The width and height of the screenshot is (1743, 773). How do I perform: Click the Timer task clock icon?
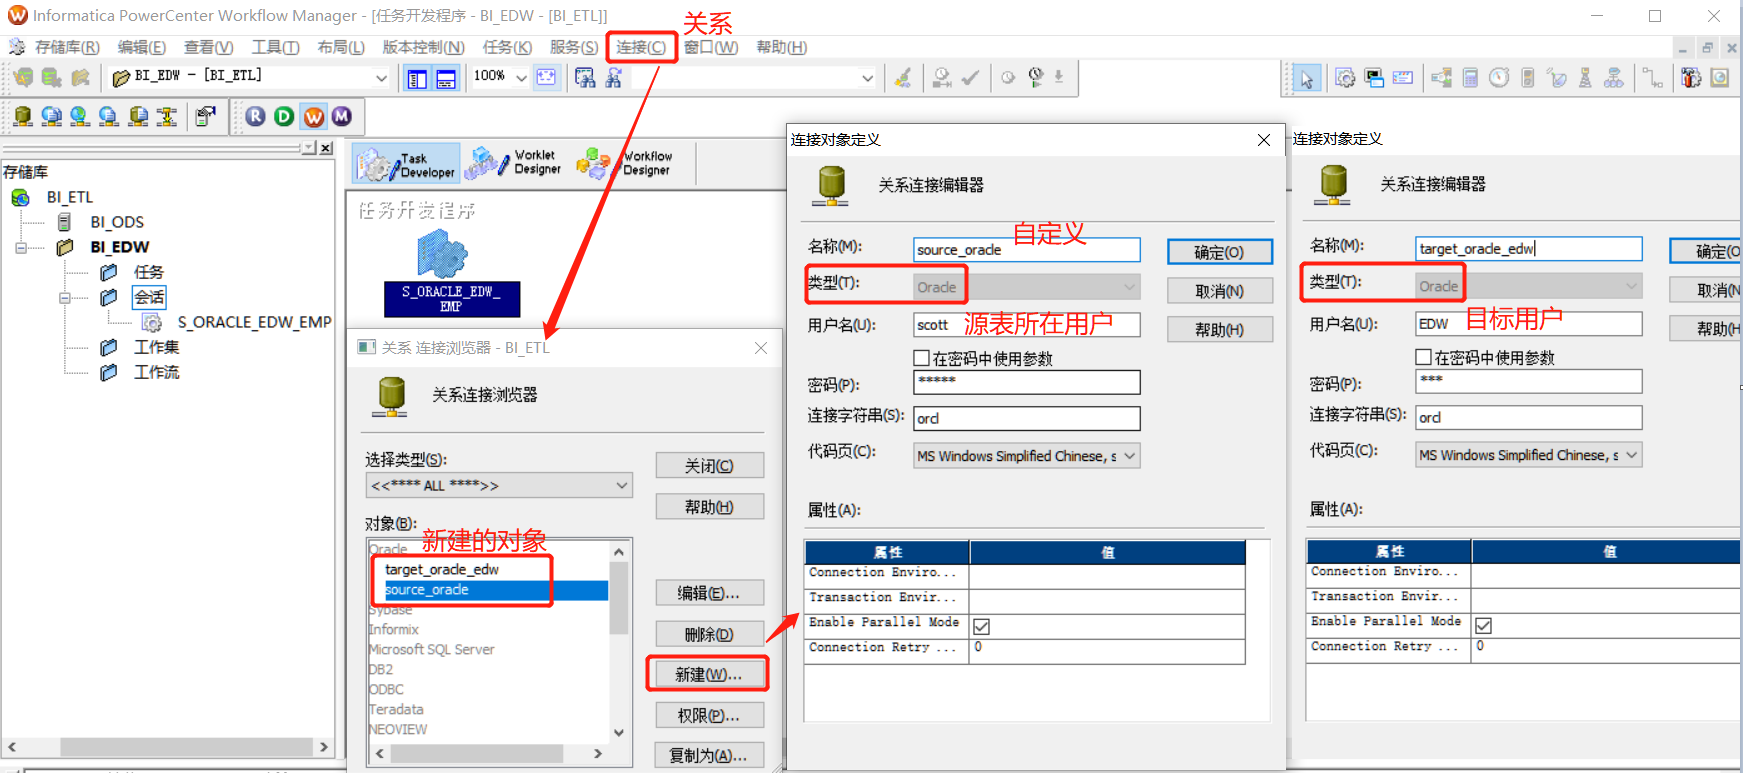pyautogui.click(x=1498, y=78)
